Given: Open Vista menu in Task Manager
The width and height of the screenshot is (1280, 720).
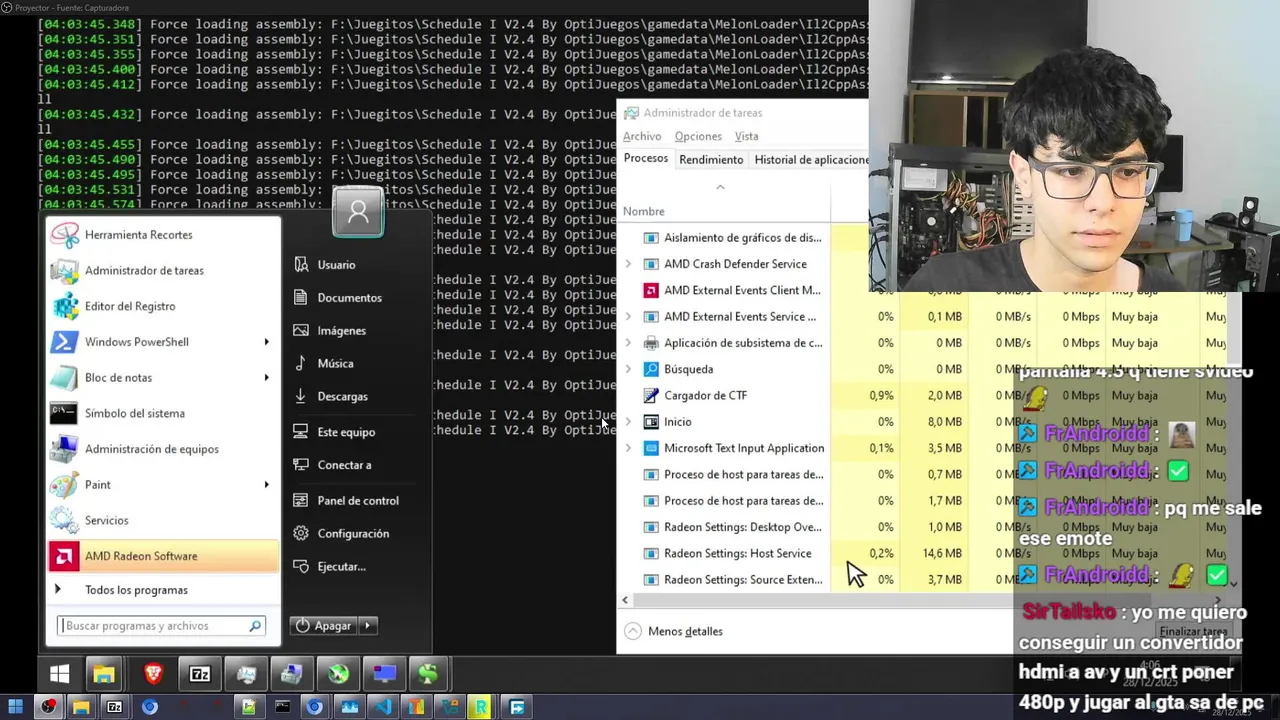Looking at the screenshot, I should click(x=746, y=137).
